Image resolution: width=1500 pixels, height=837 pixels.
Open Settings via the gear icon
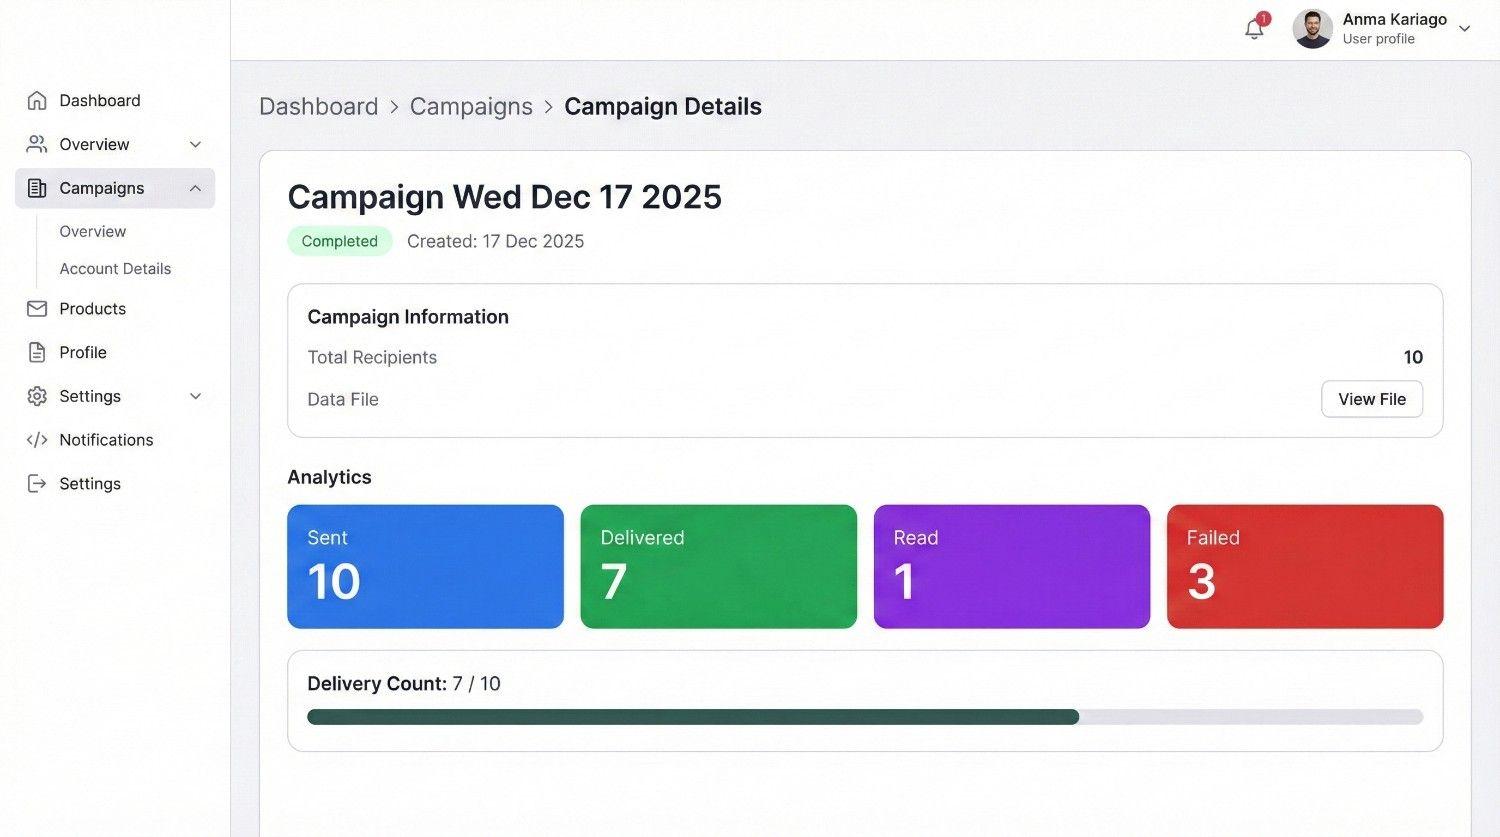pos(37,396)
